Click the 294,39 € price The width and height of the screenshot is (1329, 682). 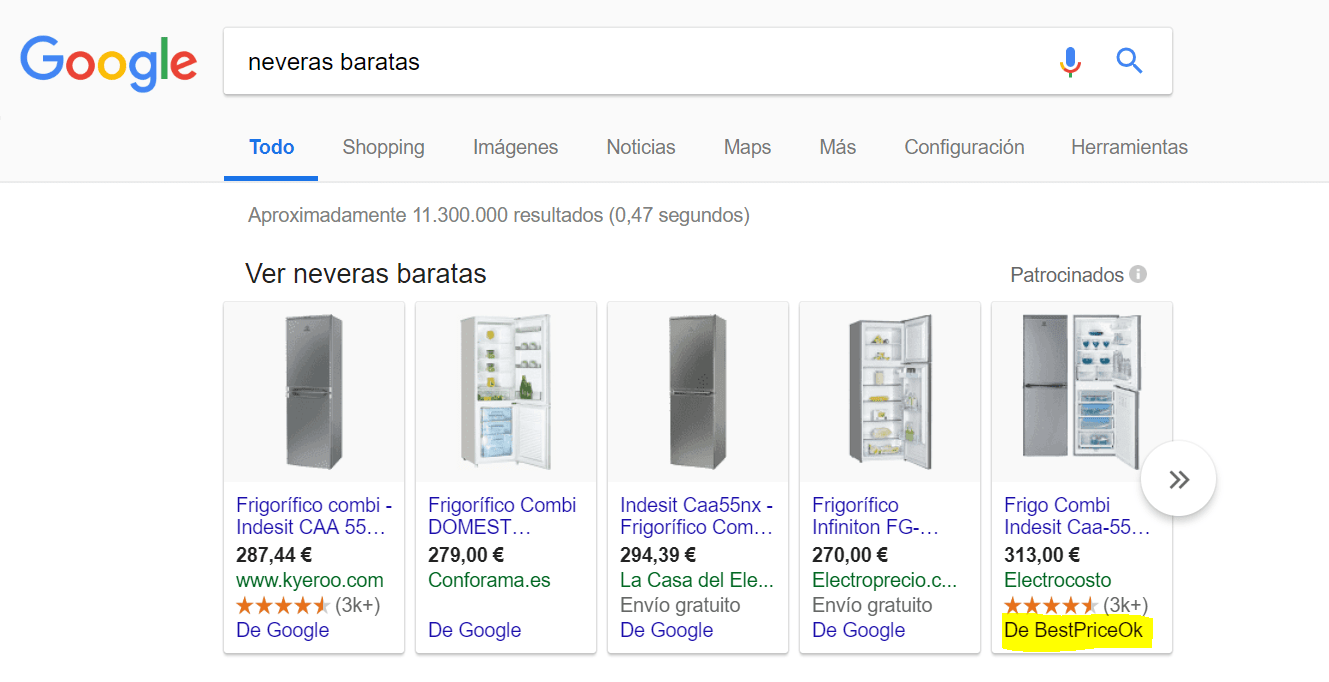pyautogui.click(x=658, y=555)
